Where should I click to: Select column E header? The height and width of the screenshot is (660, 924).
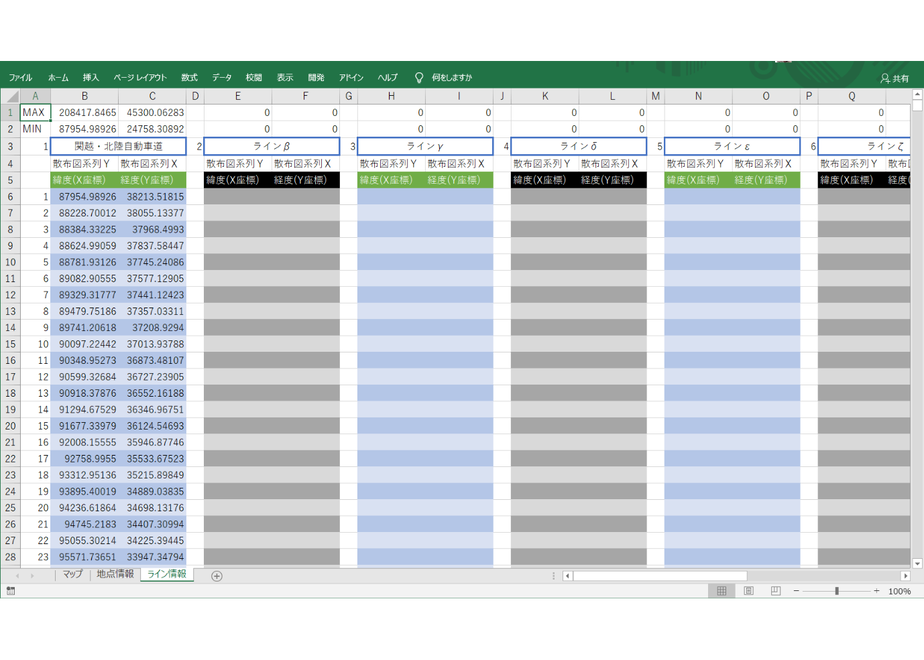tap(237, 96)
